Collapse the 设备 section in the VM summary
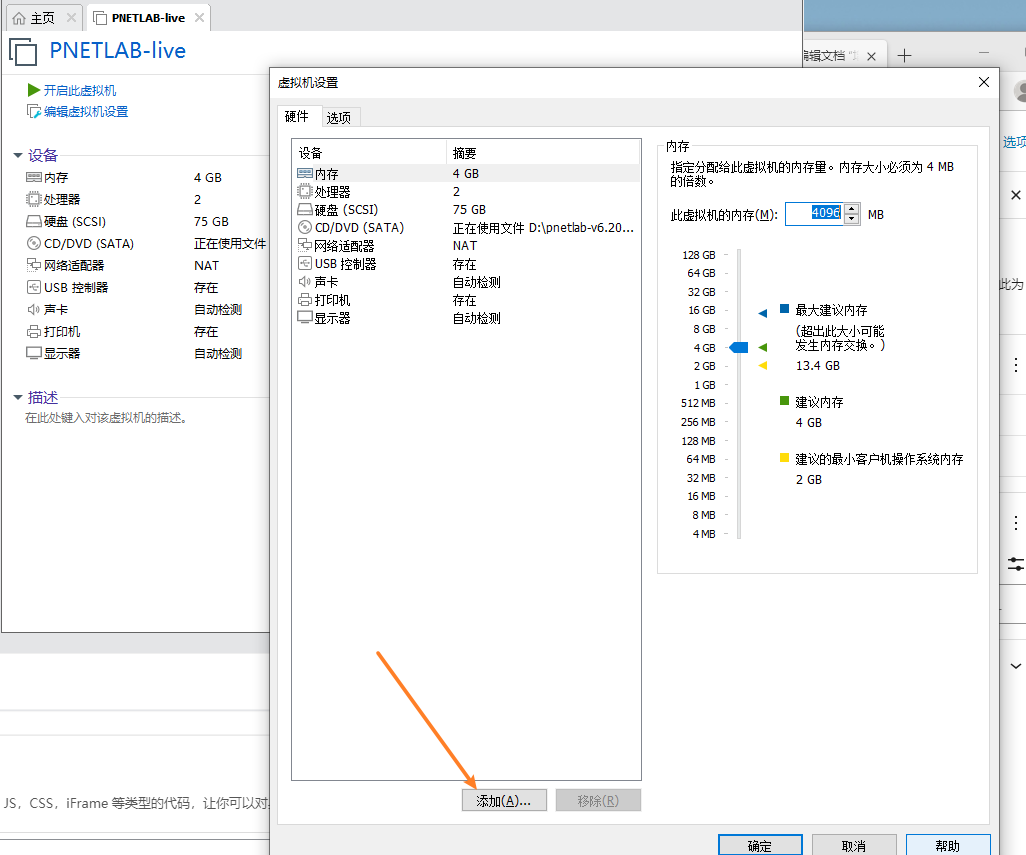1026x855 pixels. 17,155
